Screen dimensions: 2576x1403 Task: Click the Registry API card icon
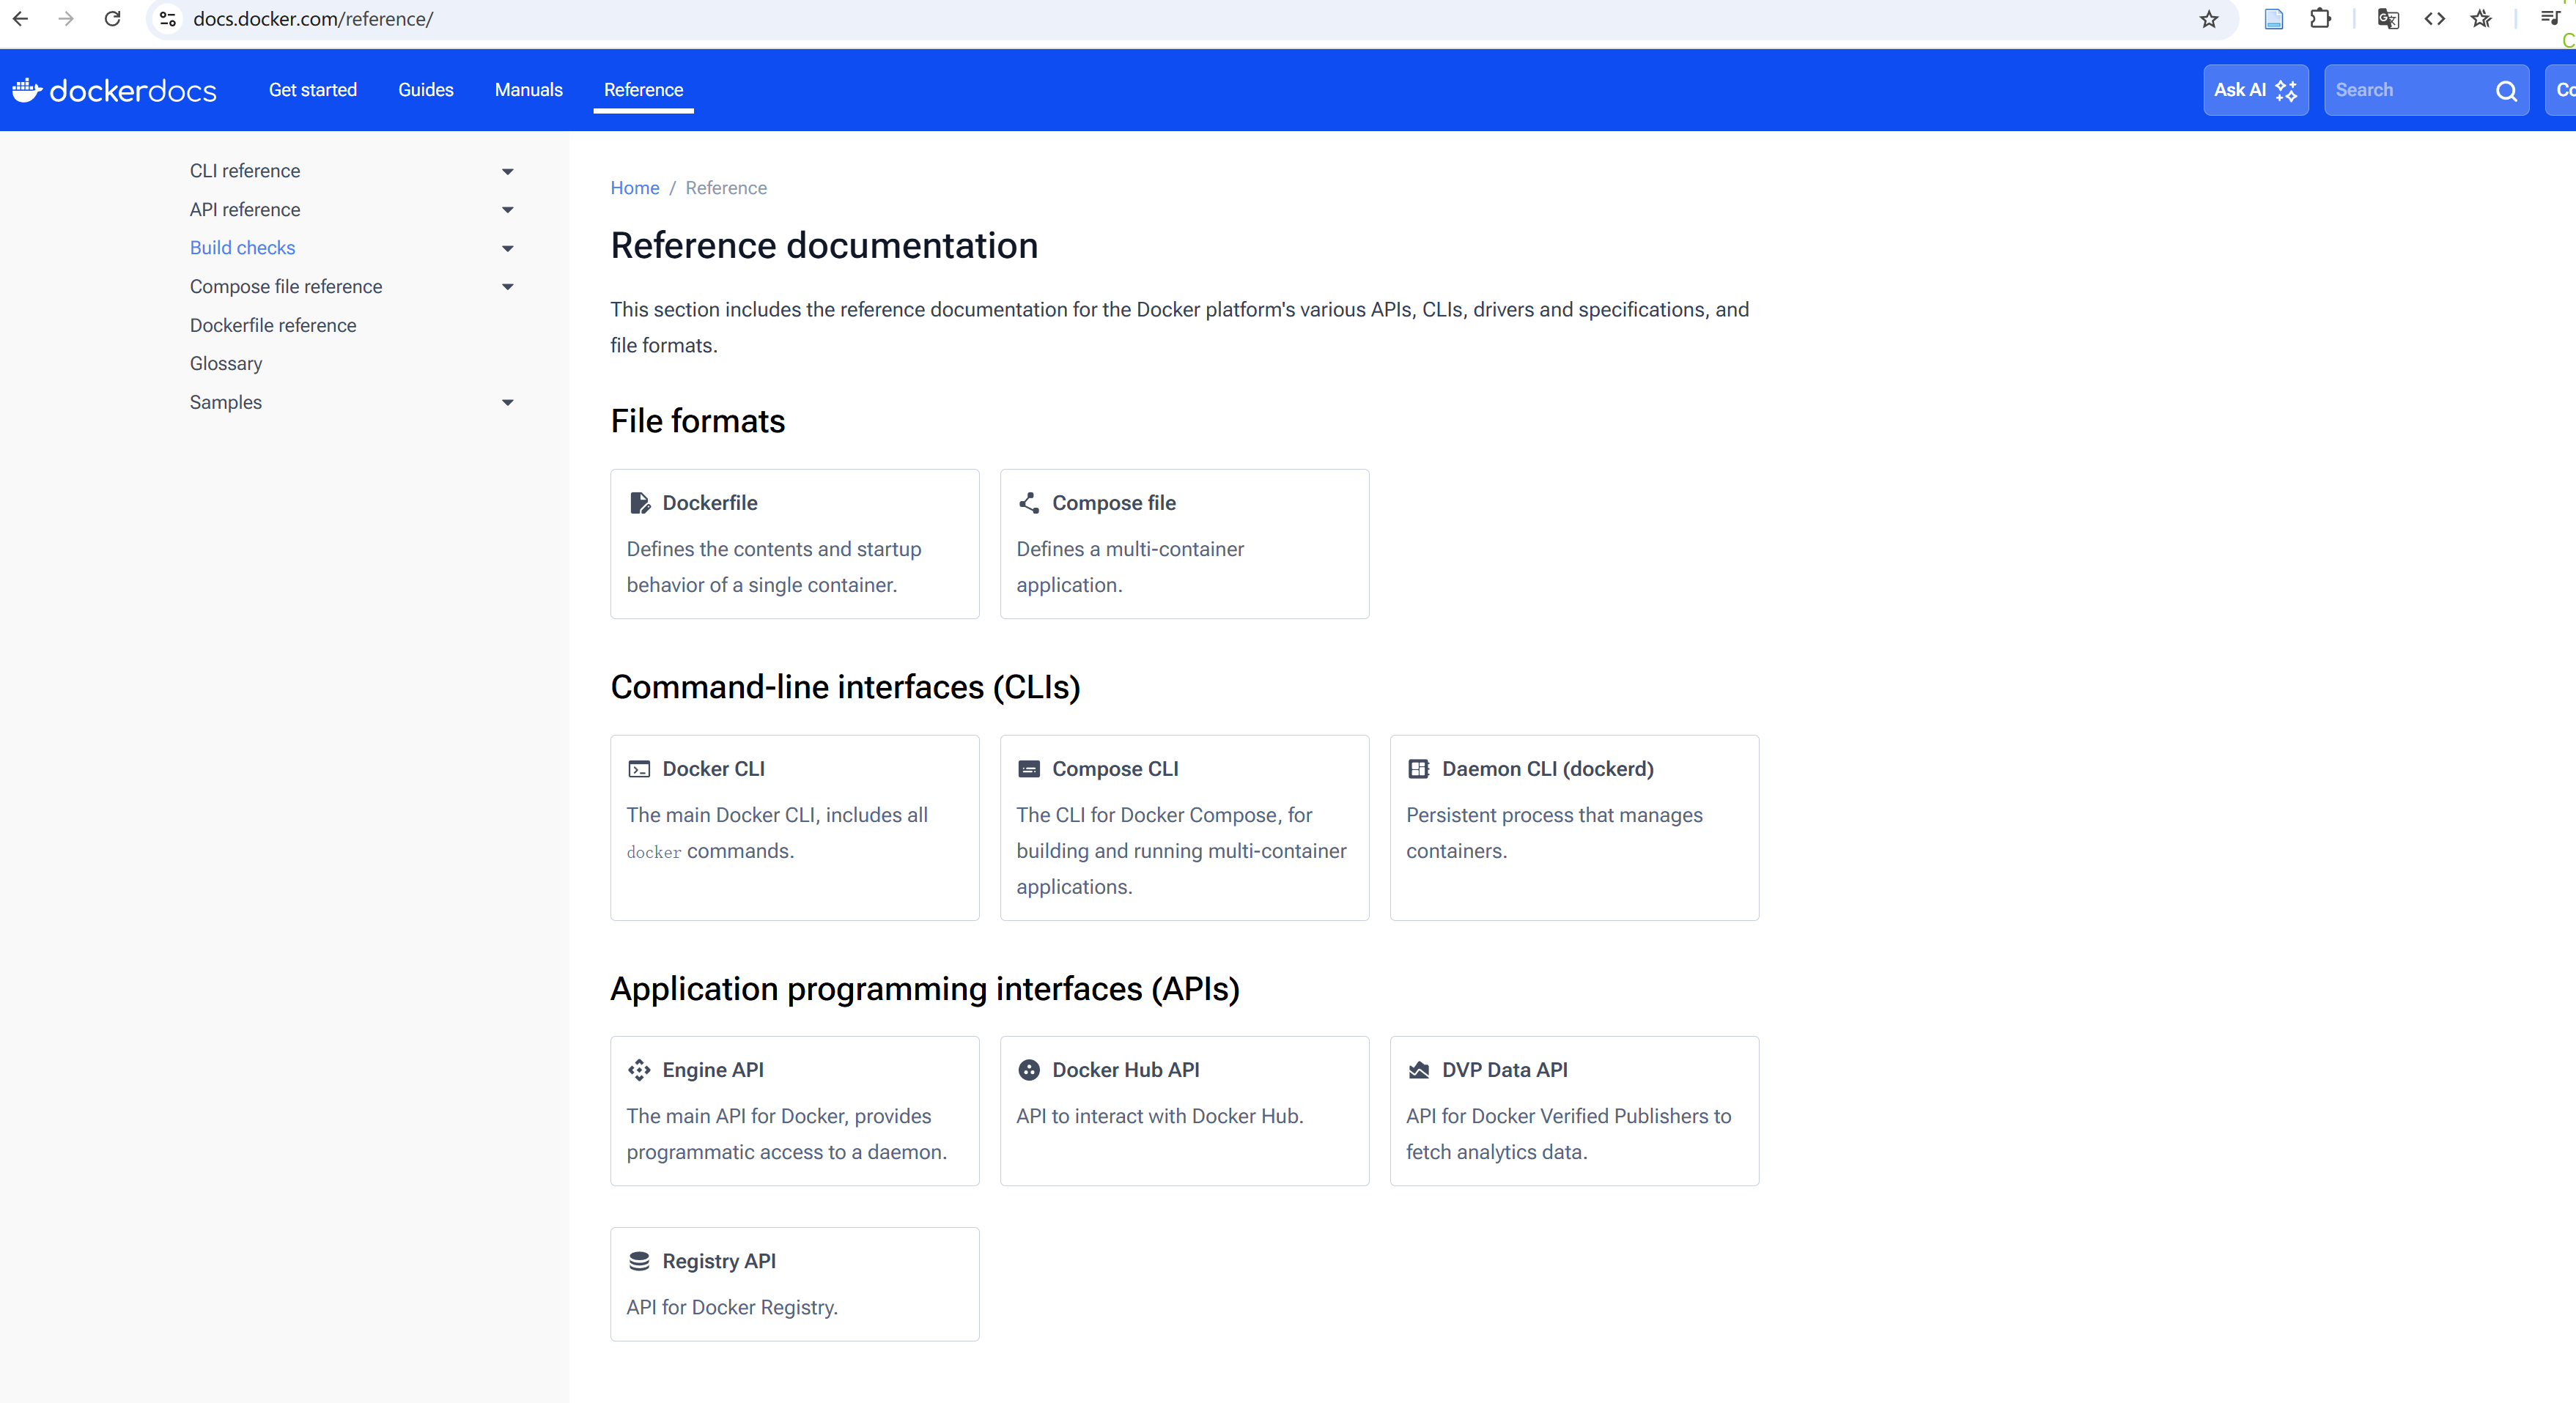pos(640,1261)
